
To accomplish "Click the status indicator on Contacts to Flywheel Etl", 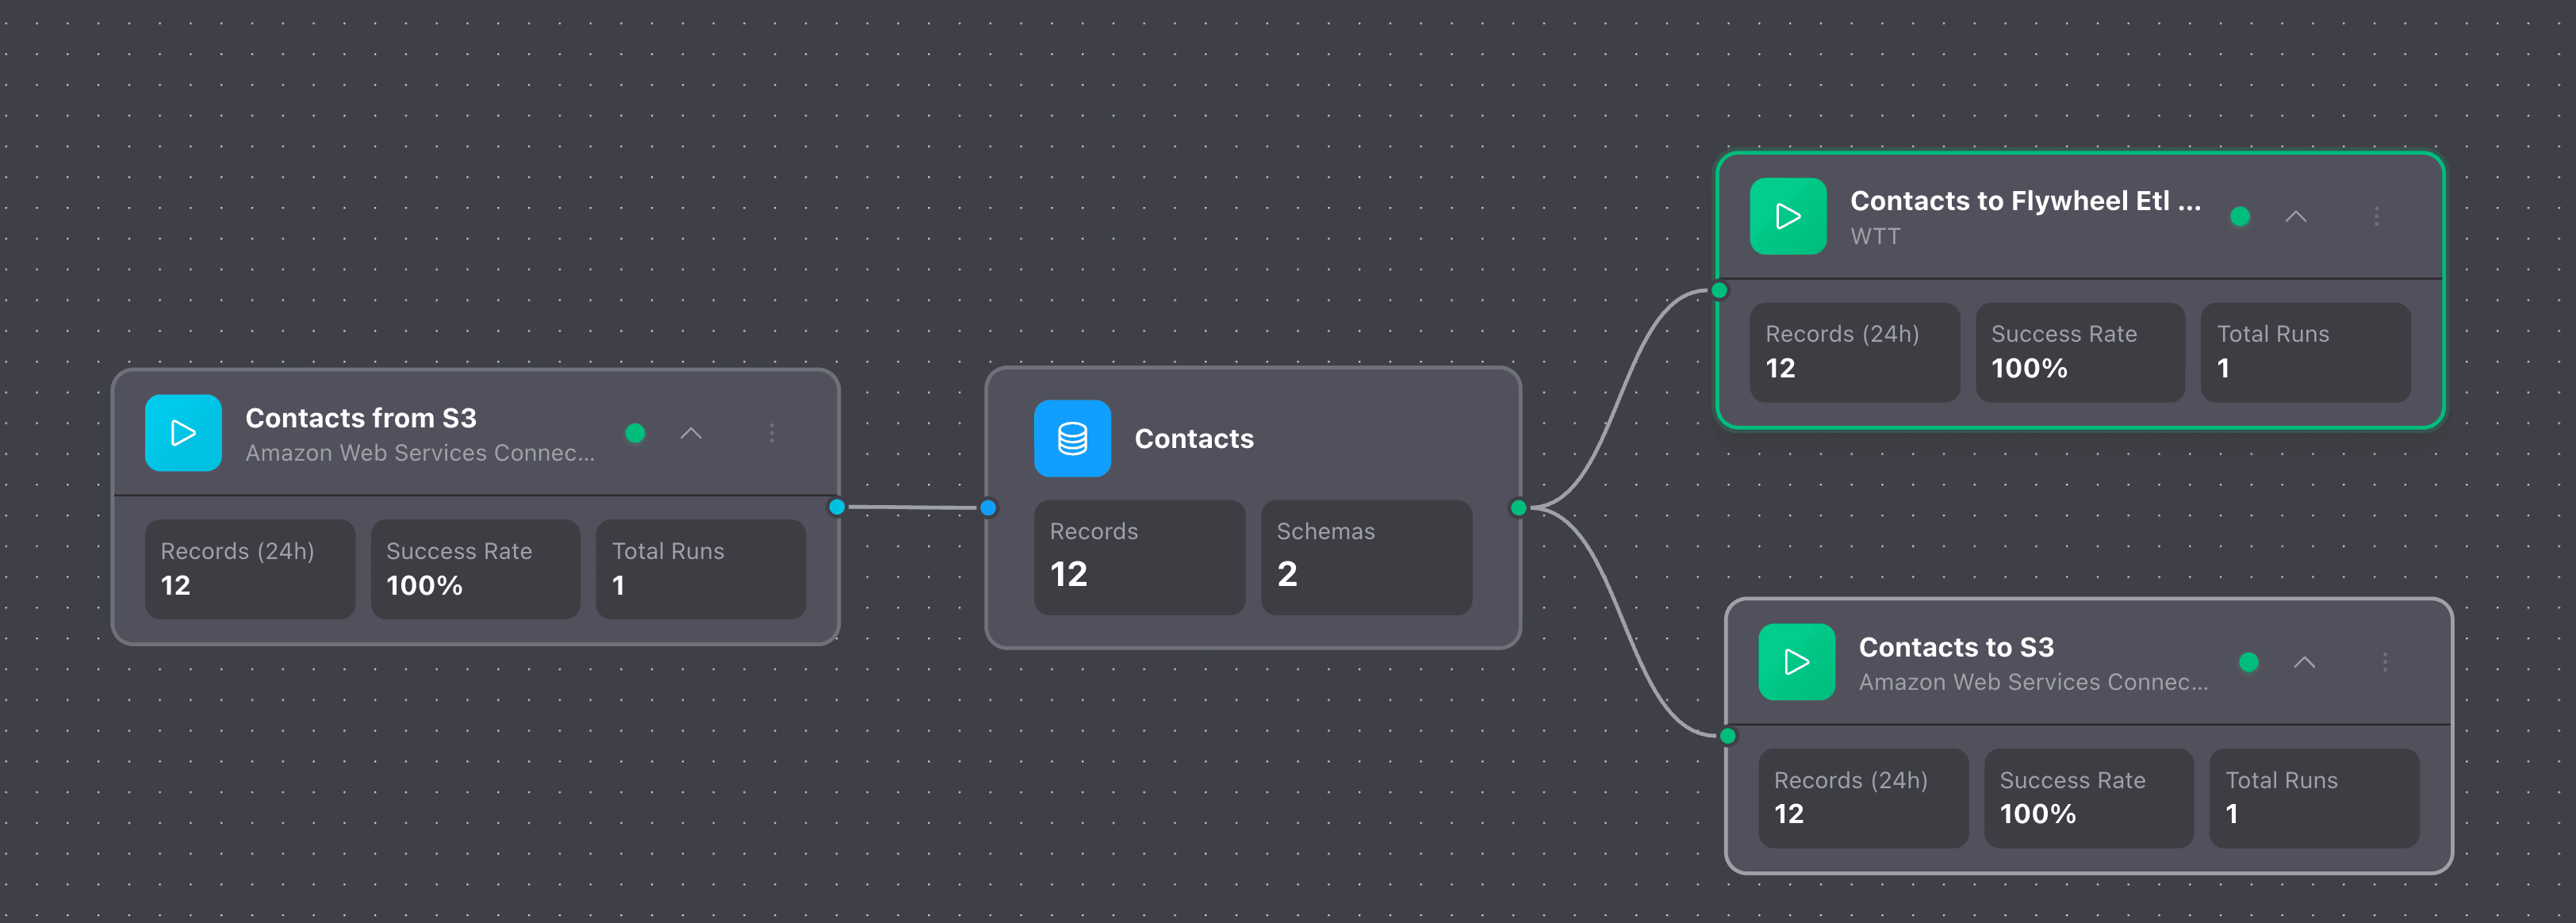I will click(2240, 216).
